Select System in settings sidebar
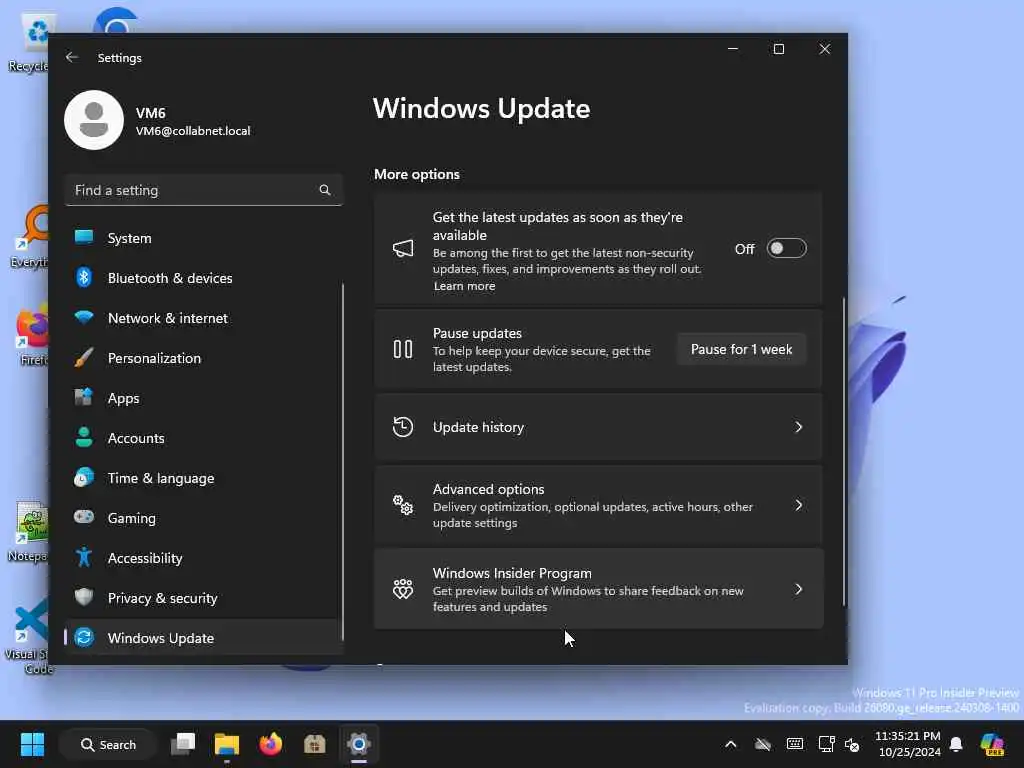Viewport: 1024px width, 768px height. click(x=204, y=238)
